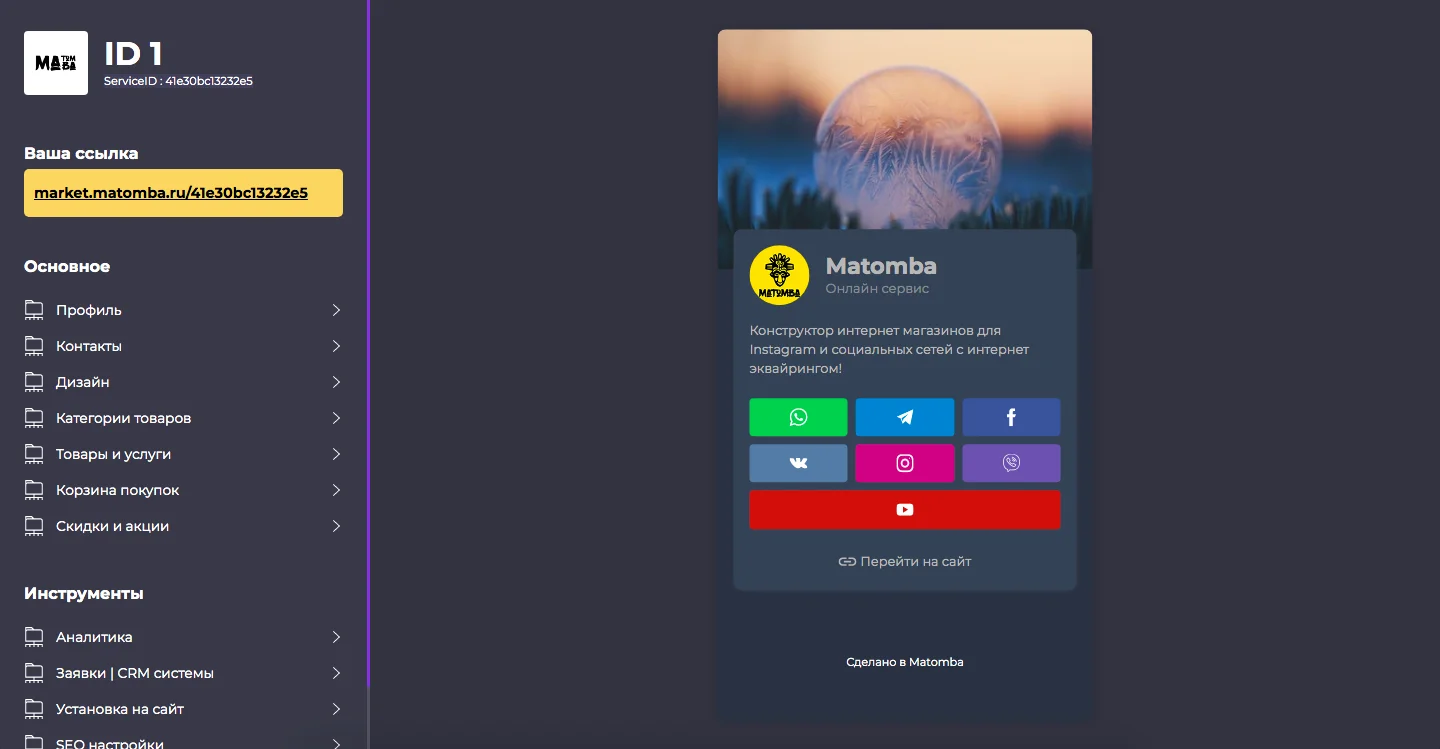This screenshot has width=1440, height=749.
Task: Click the ServiceID : 41e30bc13232e5 text
Action: click(x=178, y=81)
